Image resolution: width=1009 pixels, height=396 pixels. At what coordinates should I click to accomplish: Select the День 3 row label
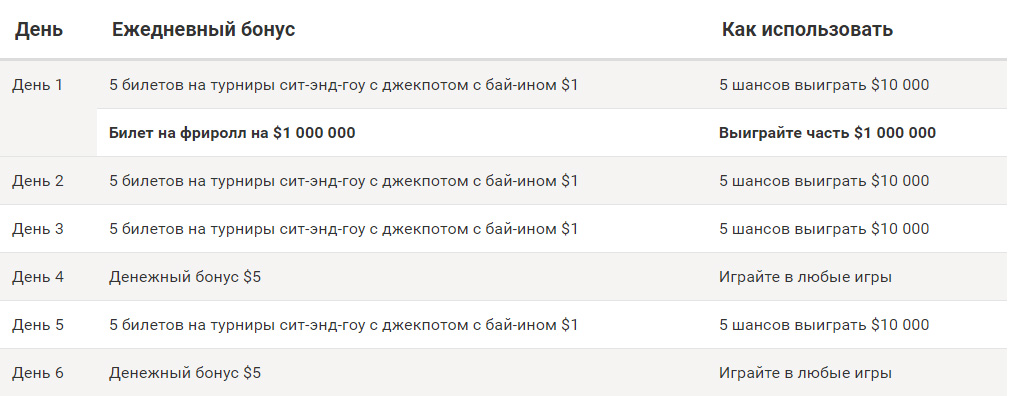click(x=38, y=229)
